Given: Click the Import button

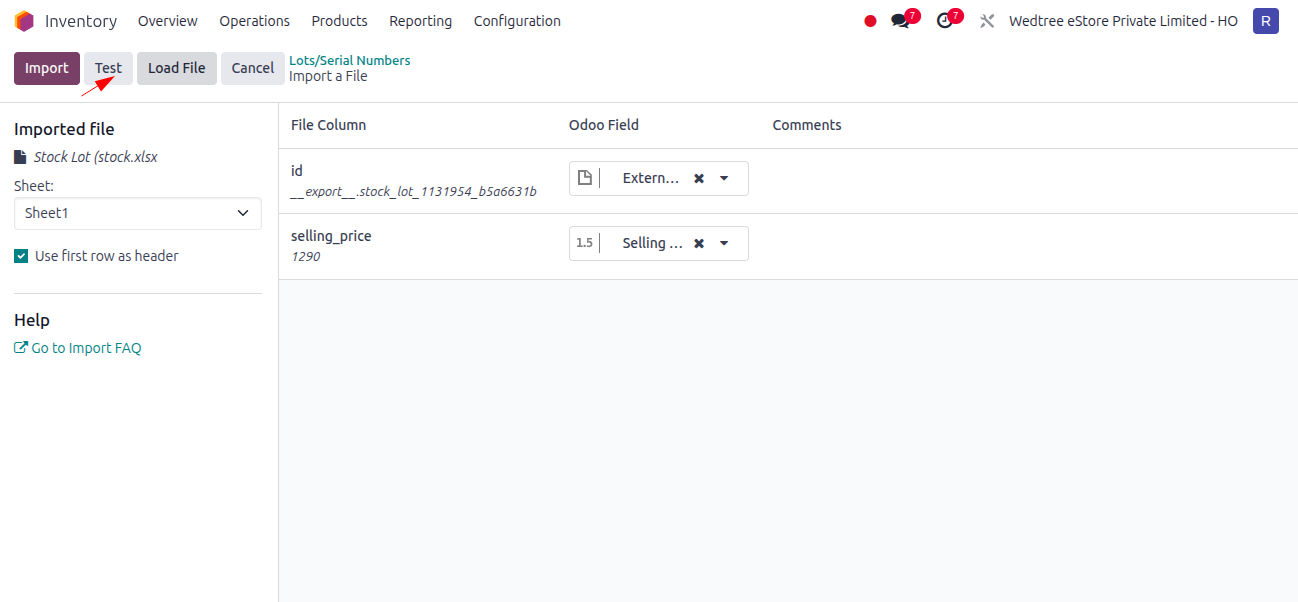Looking at the screenshot, I should pyautogui.click(x=47, y=68).
